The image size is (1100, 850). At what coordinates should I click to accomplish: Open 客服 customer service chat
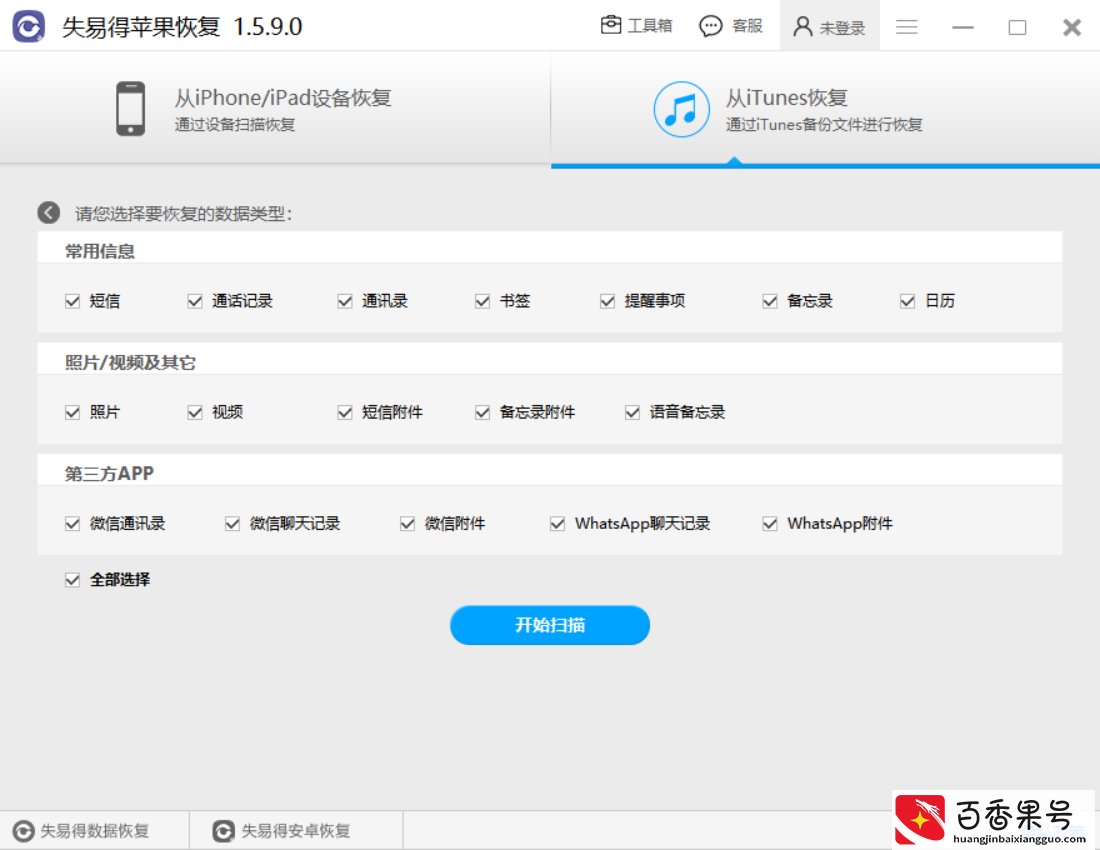click(731, 26)
